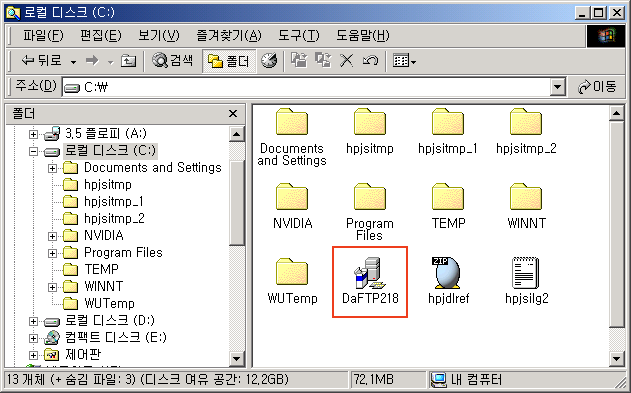Select 제어판 in the folder tree
631x393 pixels.
point(83,355)
